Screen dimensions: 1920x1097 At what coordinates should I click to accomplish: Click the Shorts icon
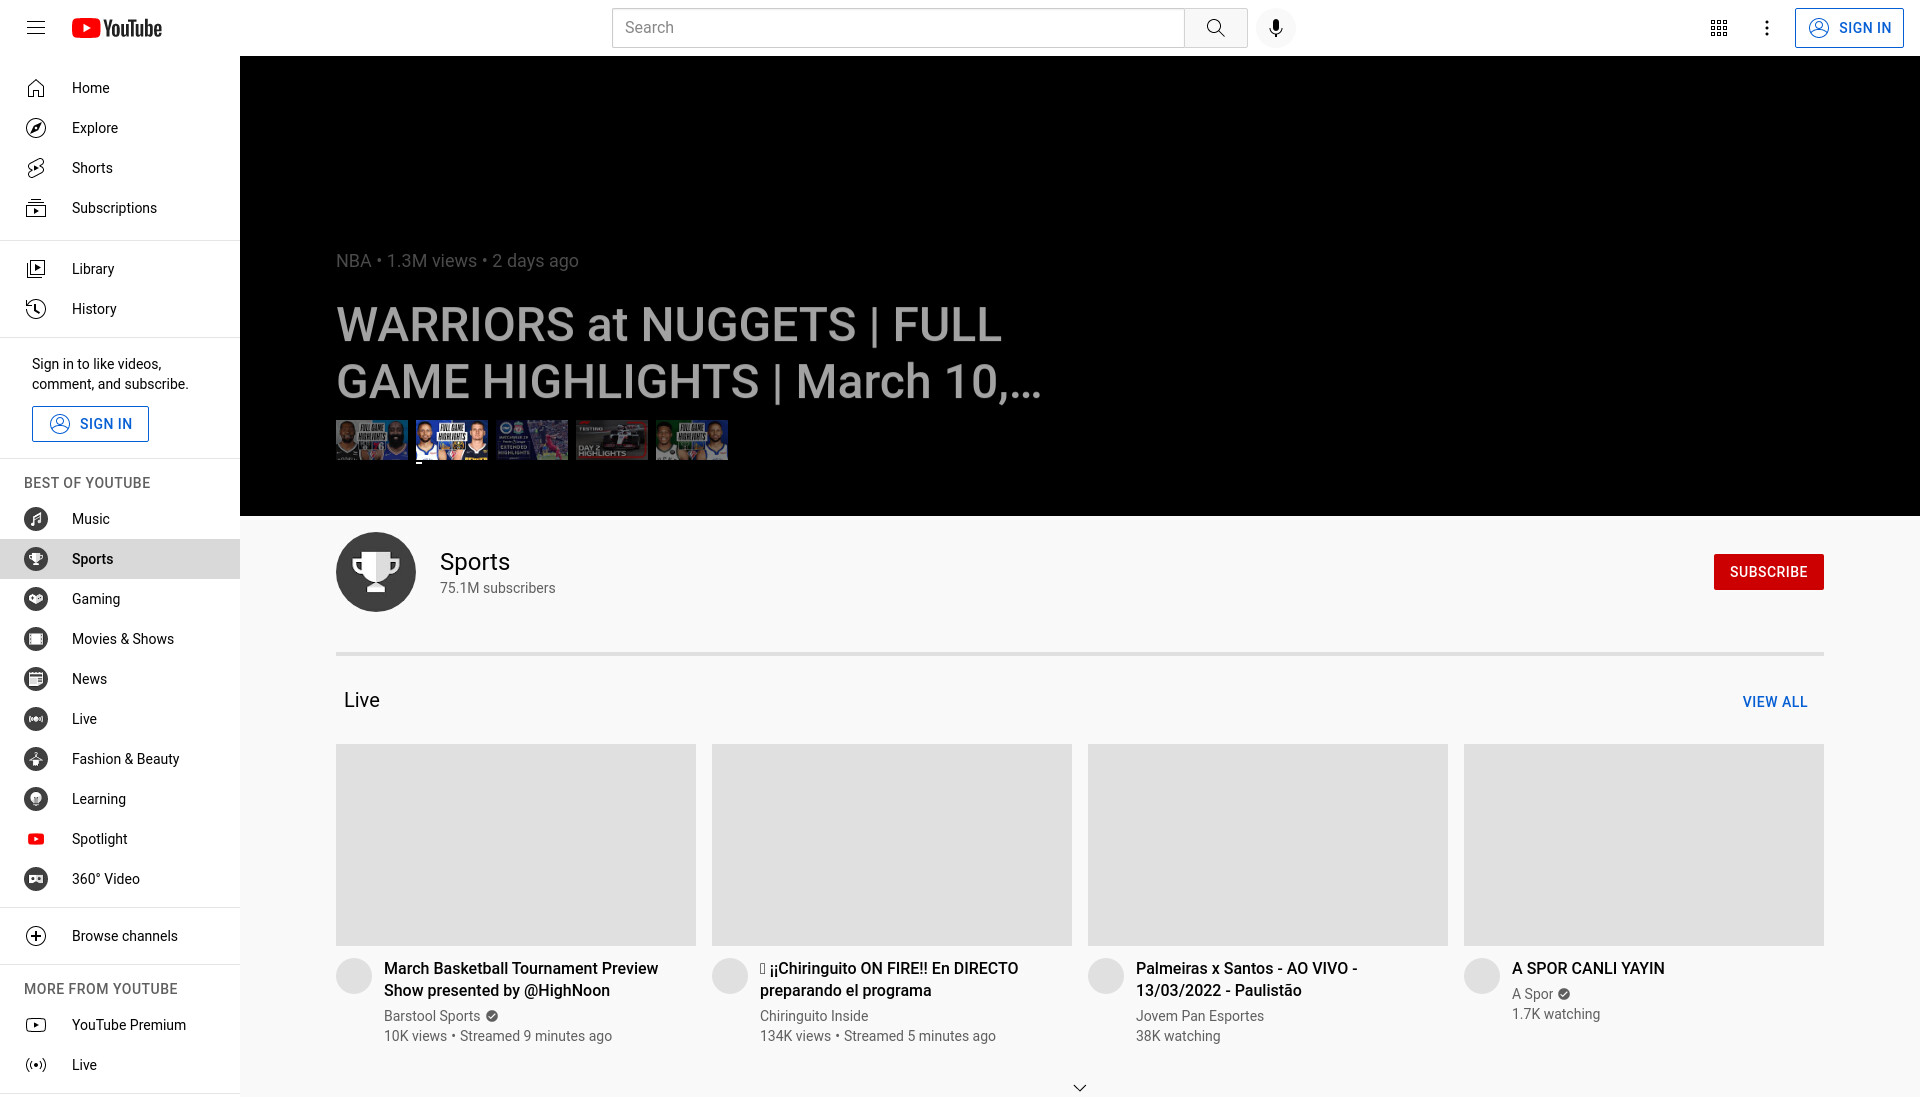pos(36,168)
